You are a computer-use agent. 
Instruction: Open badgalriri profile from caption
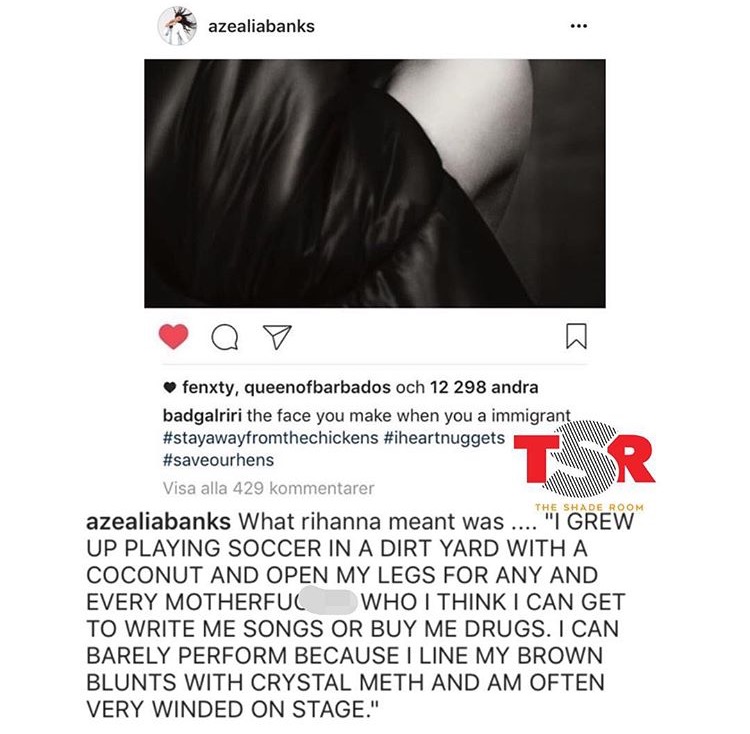click(x=202, y=416)
